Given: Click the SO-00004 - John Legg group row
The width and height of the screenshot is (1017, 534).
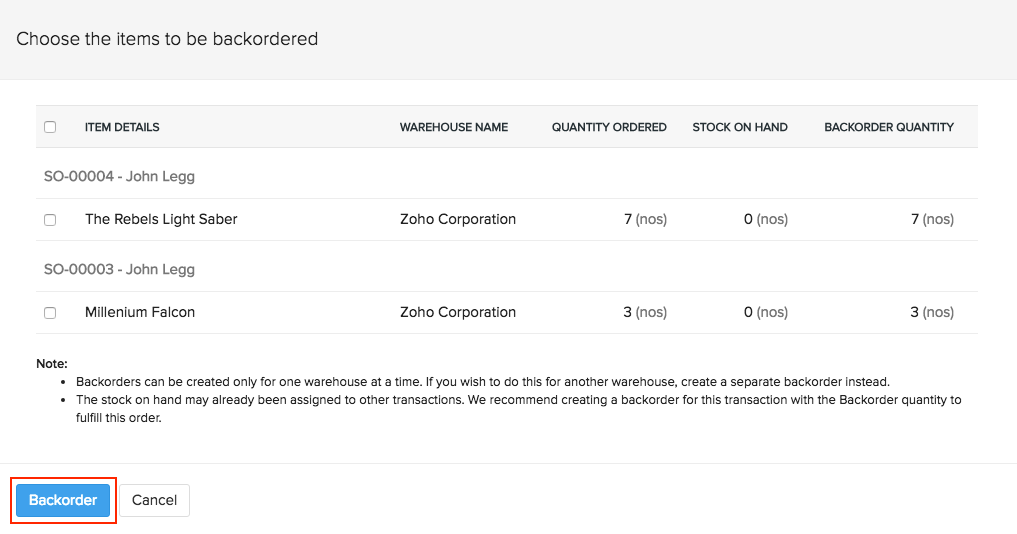Looking at the screenshot, I should coord(119,176).
